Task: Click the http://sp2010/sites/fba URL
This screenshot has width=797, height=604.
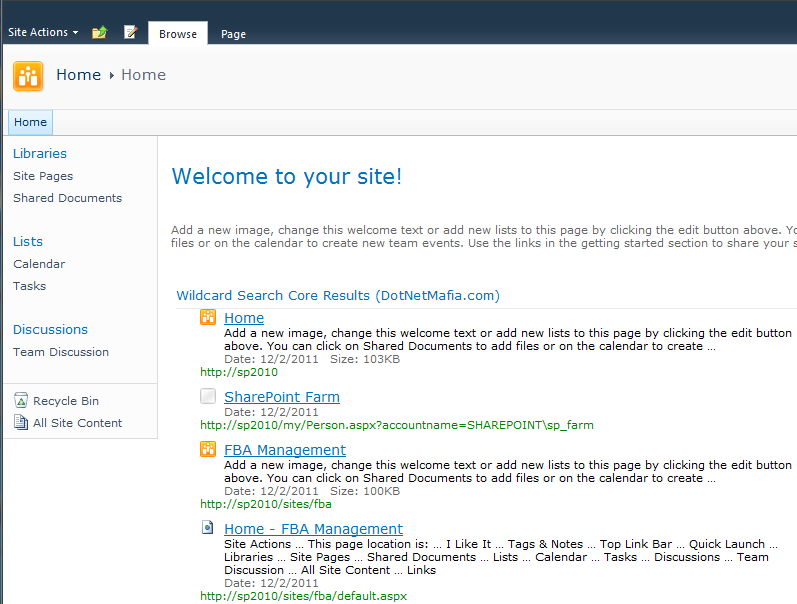Action: click(x=266, y=504)
